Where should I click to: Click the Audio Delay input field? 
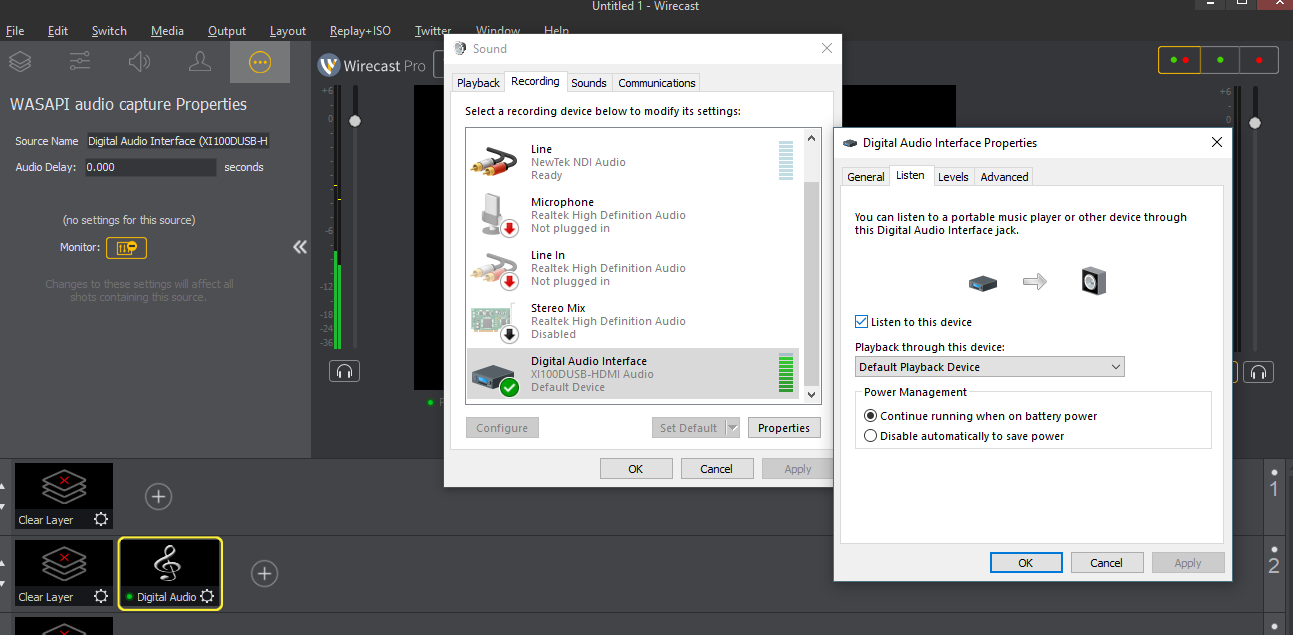[150, 167]
